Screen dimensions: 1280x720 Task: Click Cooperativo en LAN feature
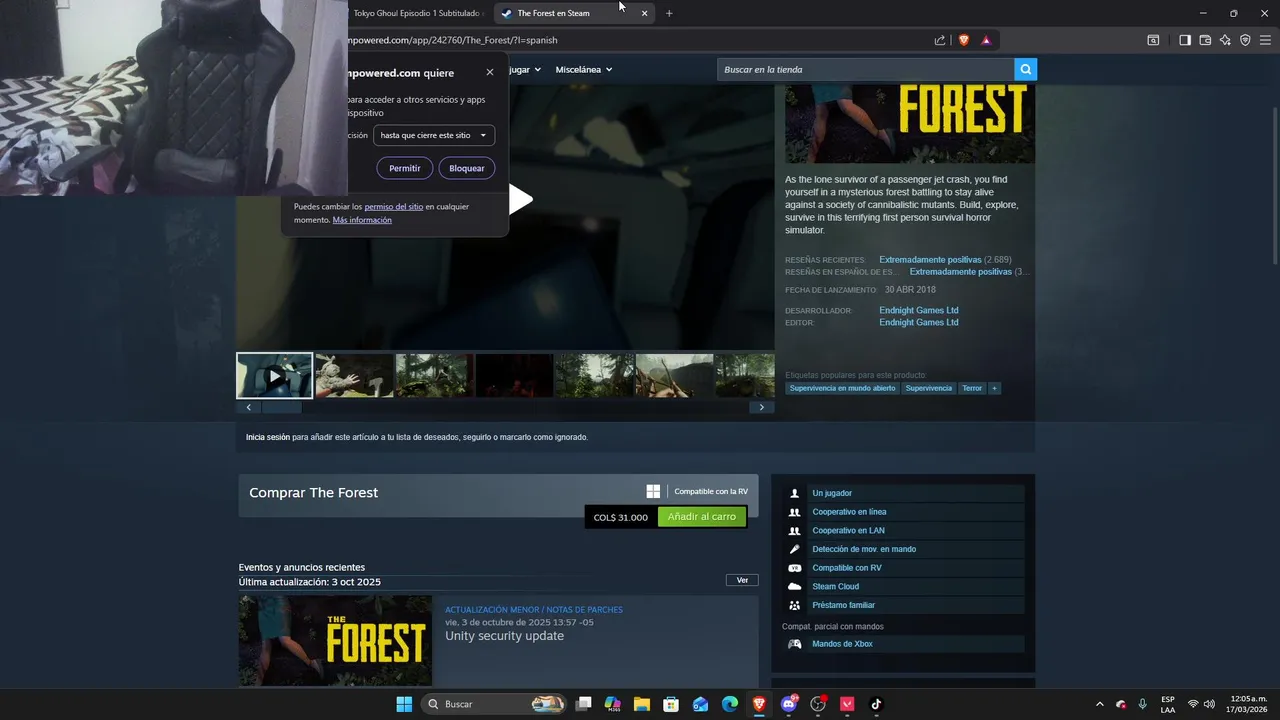tap(904, 531)
